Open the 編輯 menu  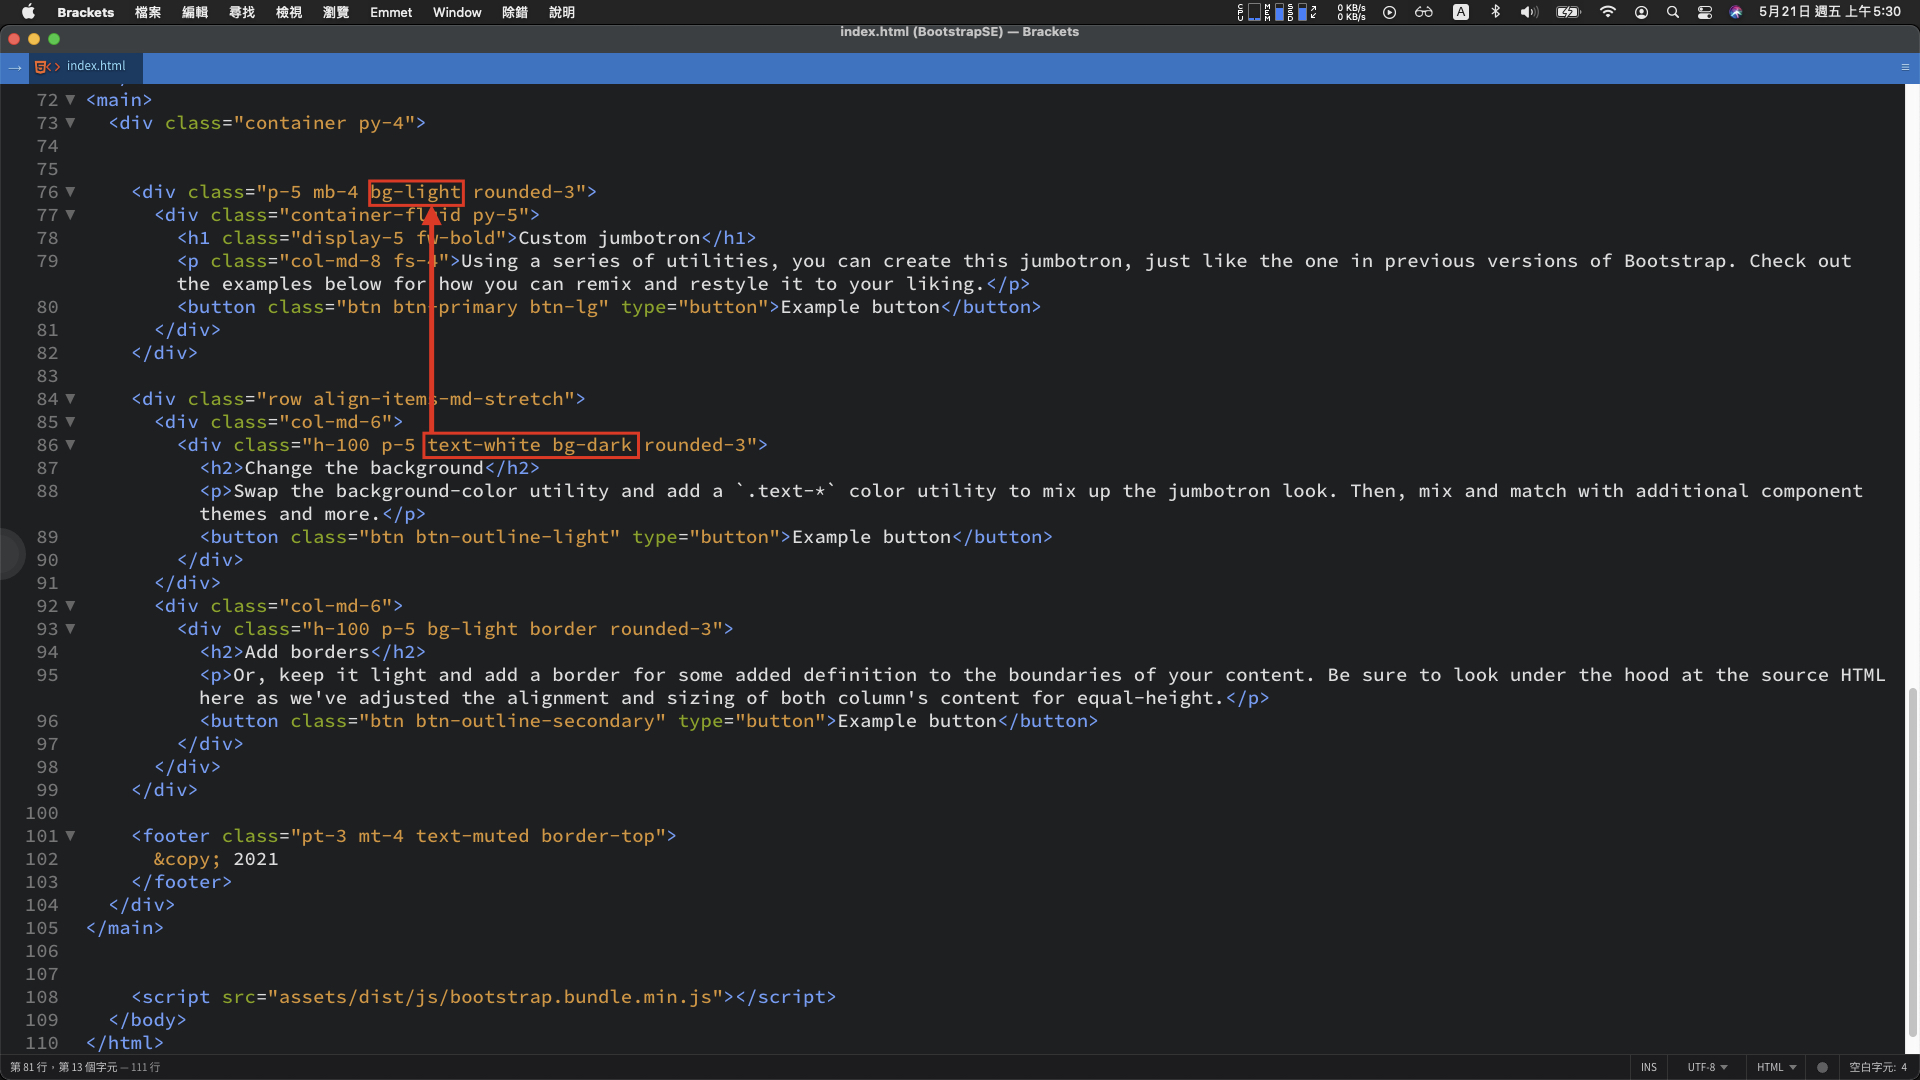[x=195, y=12]
